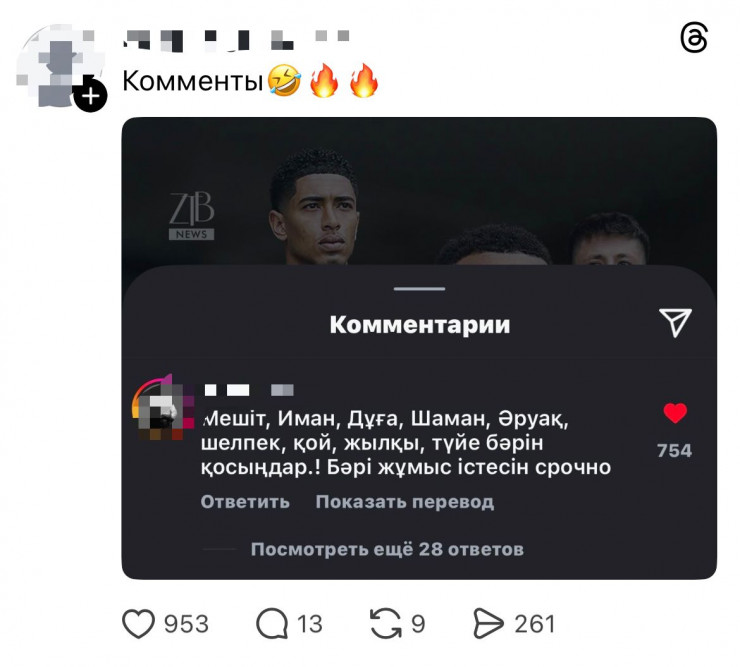The width and height of the screenshot is (740, 667).
Task: Share the post via paper plane icon
Action: [x=488, y=624]
